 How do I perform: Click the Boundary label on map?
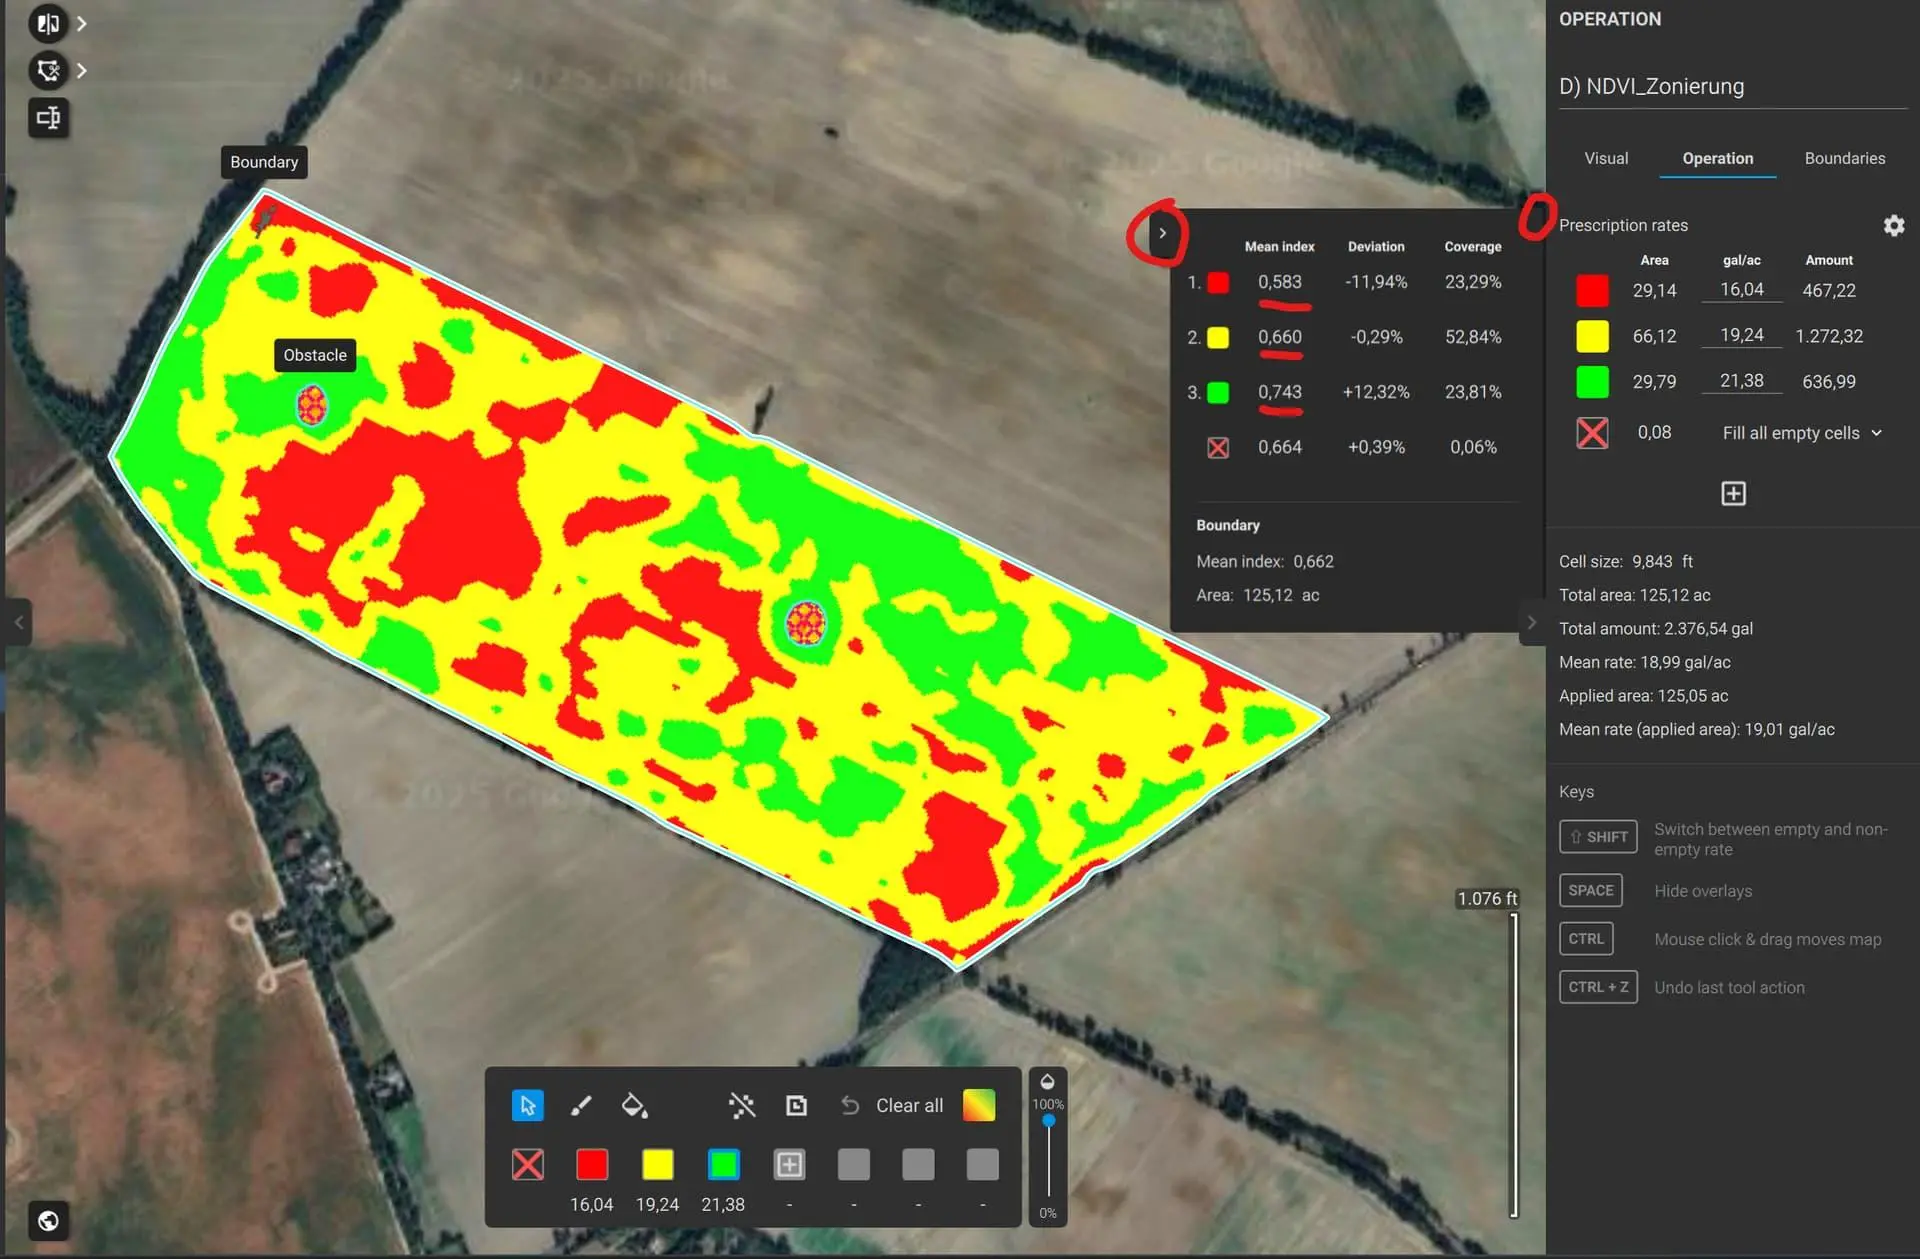click(264, 162)
